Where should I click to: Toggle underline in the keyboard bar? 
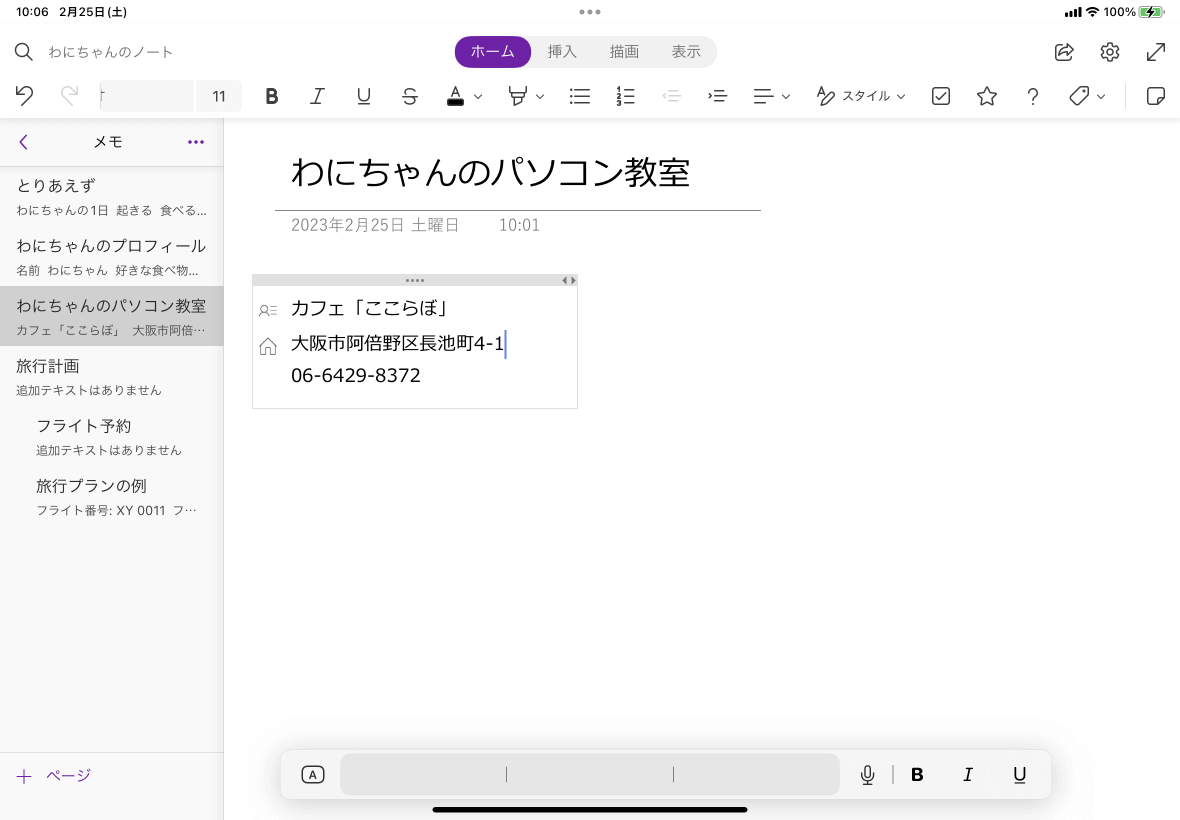1019,774
